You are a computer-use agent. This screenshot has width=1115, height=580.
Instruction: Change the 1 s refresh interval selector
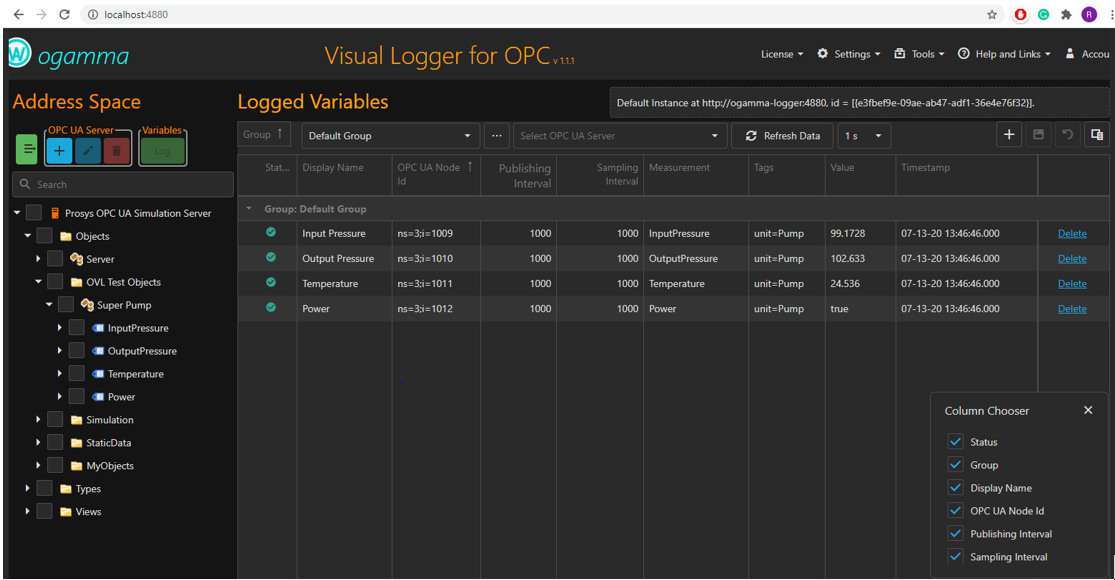pos(862,135)
